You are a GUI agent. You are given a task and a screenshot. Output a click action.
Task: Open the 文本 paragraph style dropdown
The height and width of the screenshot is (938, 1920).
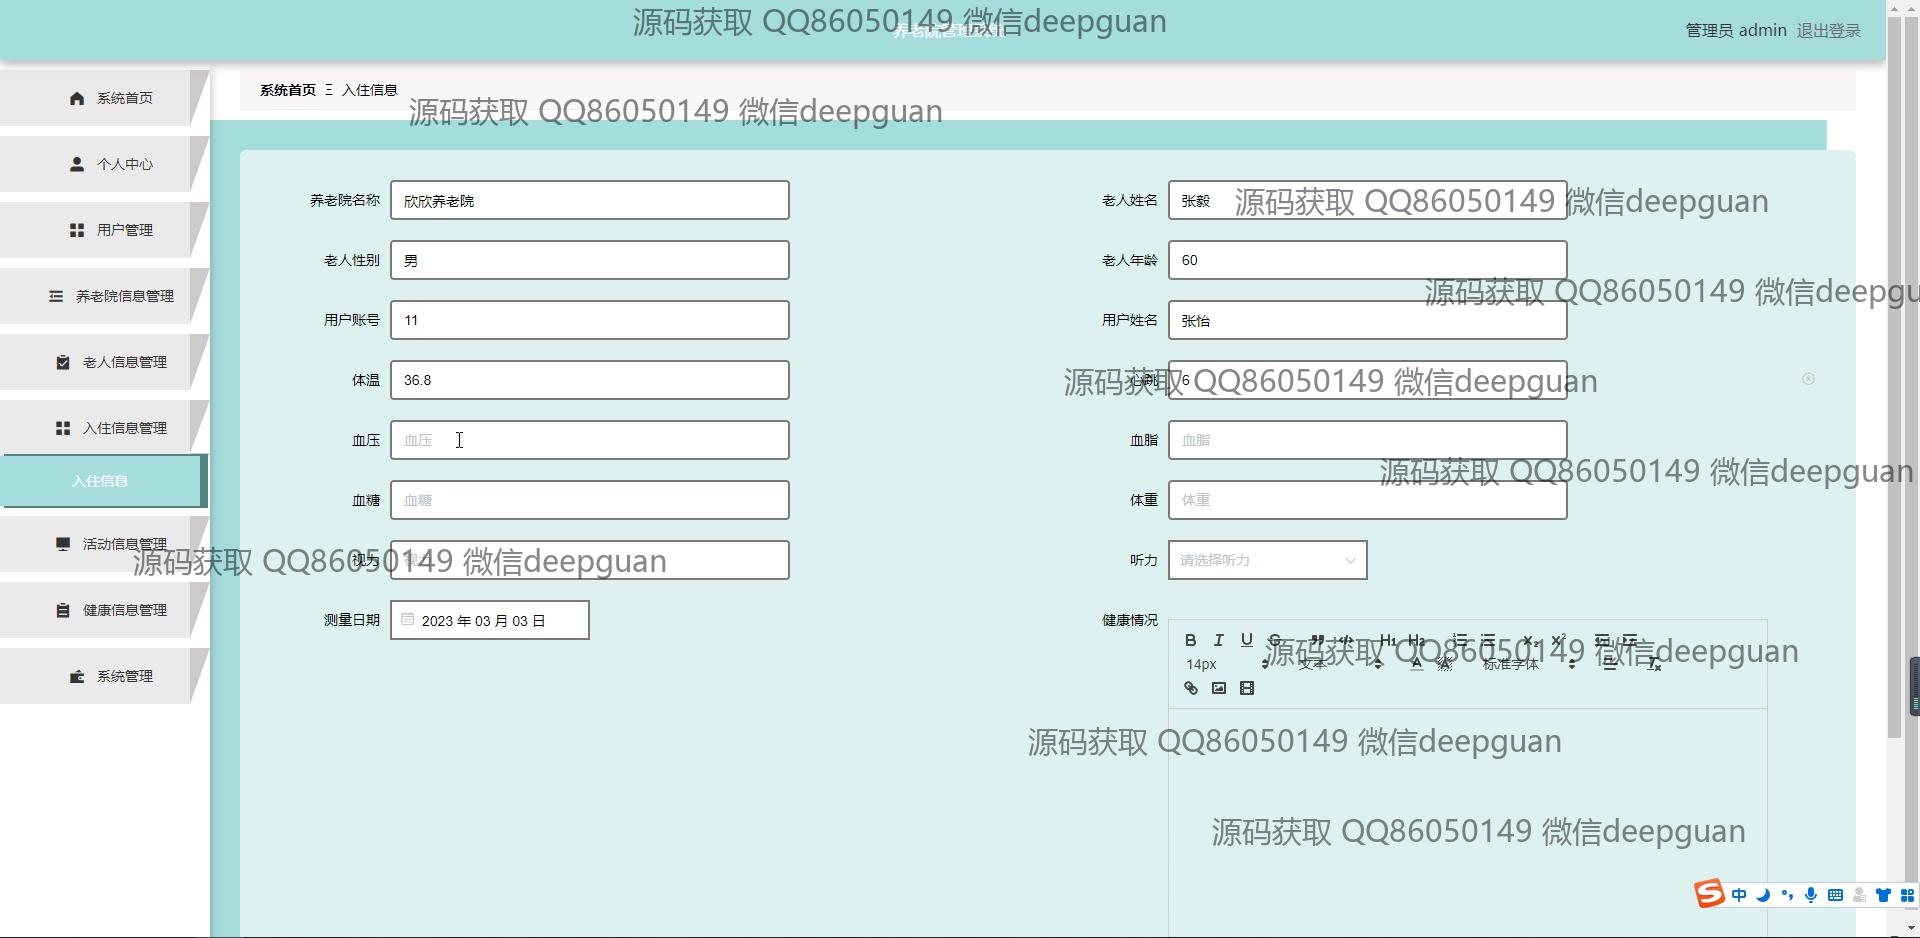[x=1340, y=664]
